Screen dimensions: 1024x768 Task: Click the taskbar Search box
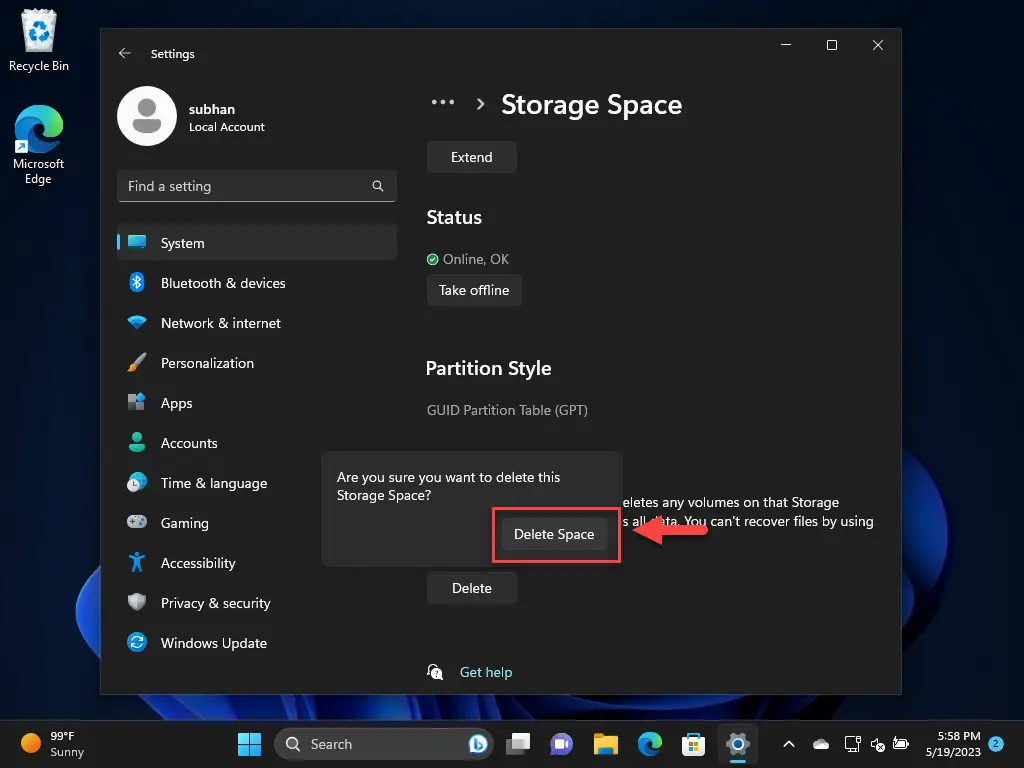383,744
